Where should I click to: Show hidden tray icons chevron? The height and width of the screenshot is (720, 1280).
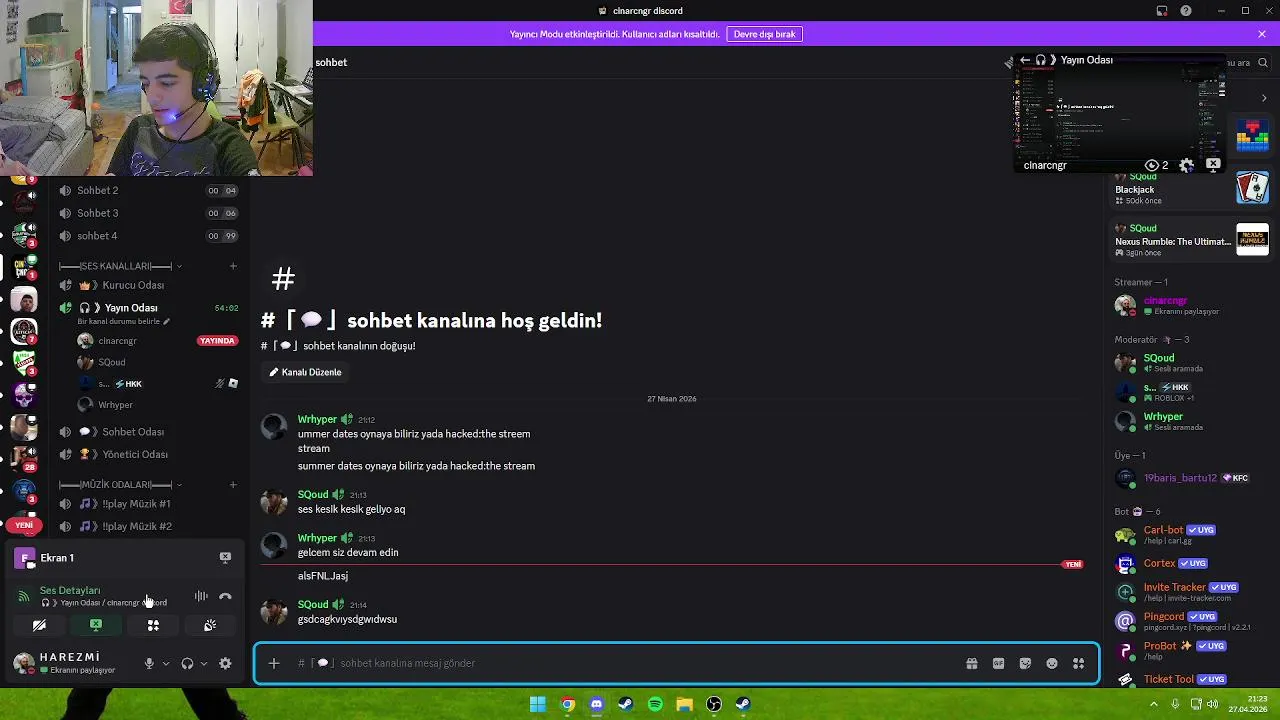tap(1154, 704)
